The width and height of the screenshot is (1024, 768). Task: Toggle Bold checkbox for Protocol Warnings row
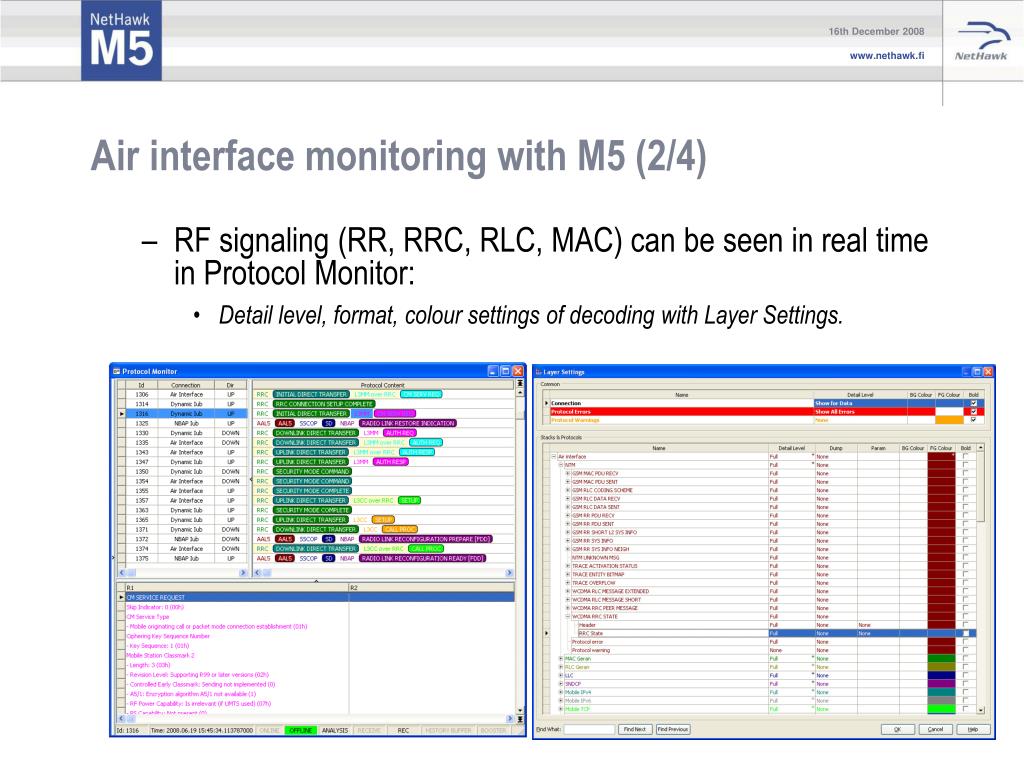[x=973, y=420]
